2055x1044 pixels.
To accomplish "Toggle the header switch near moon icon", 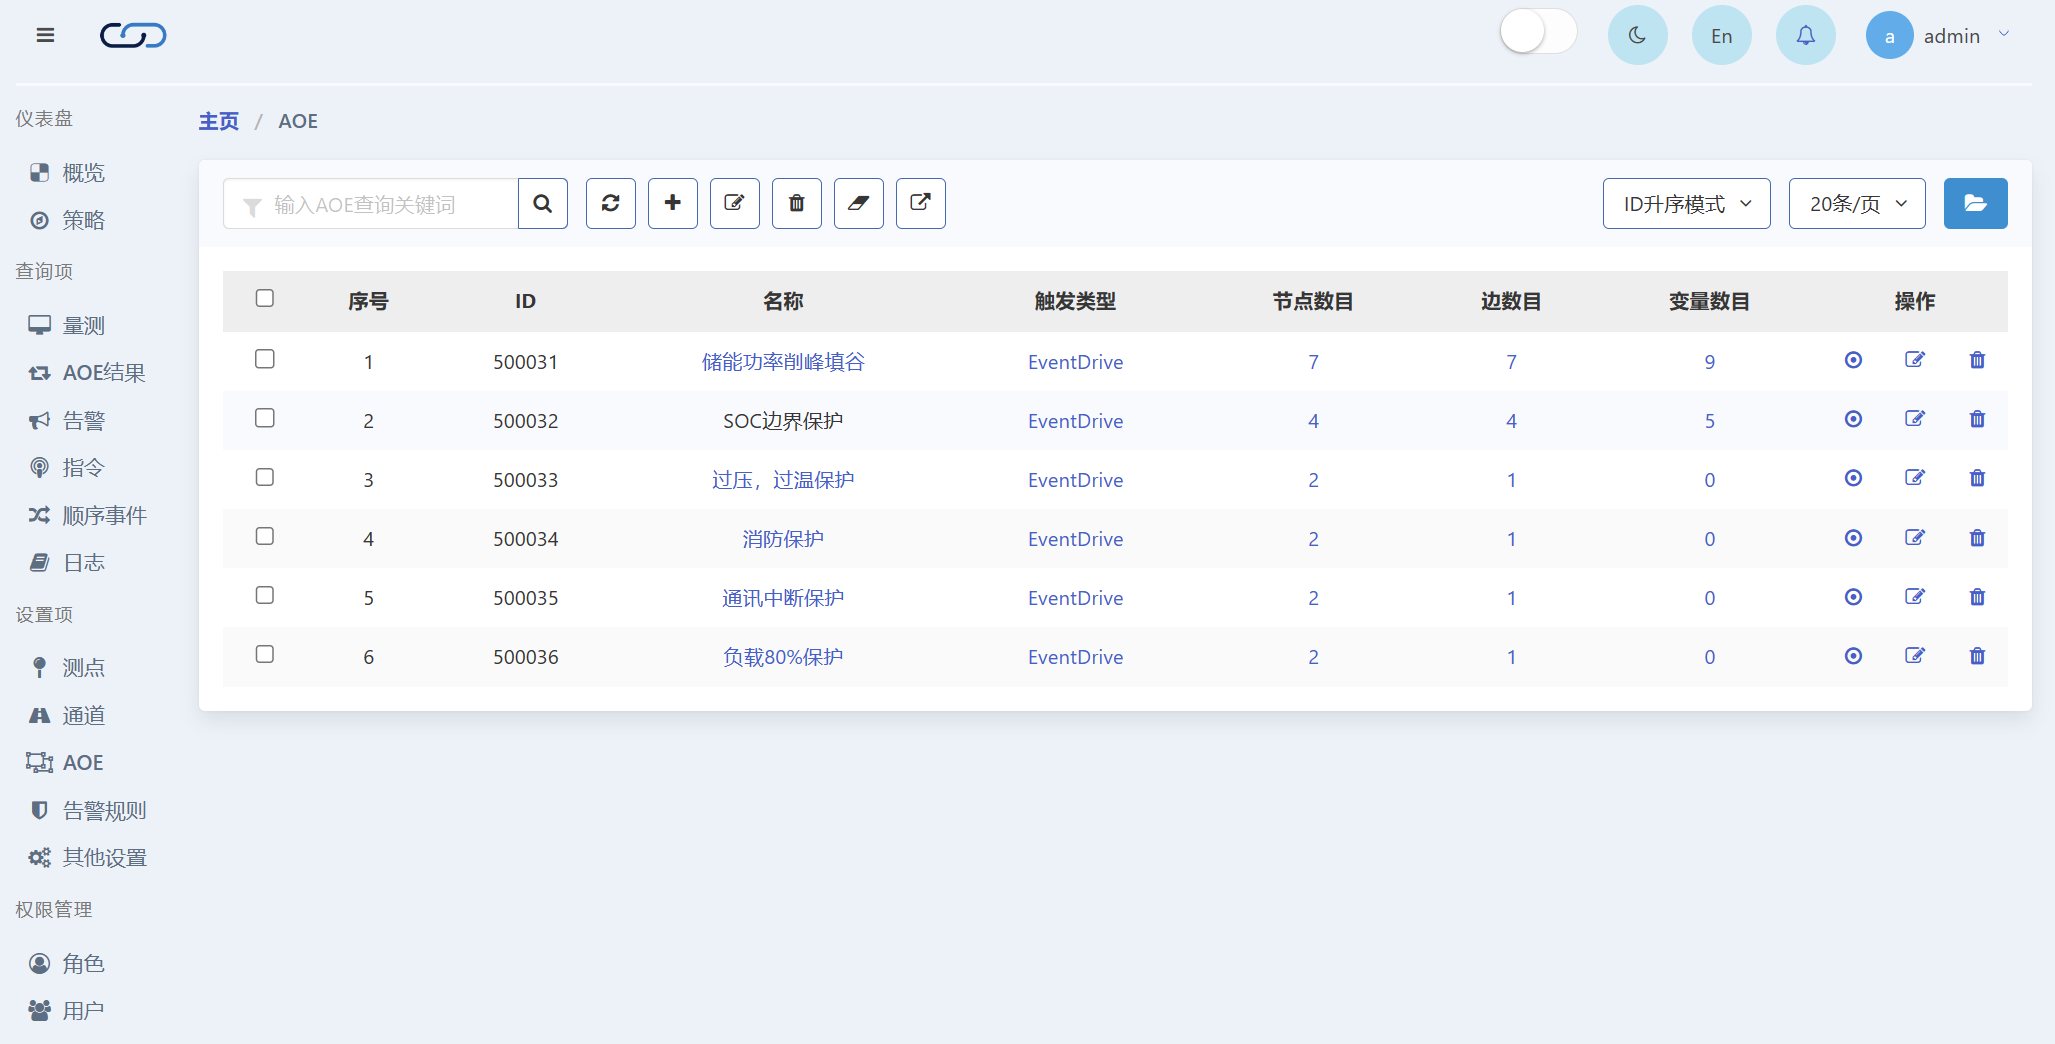I will point(1538,32).
